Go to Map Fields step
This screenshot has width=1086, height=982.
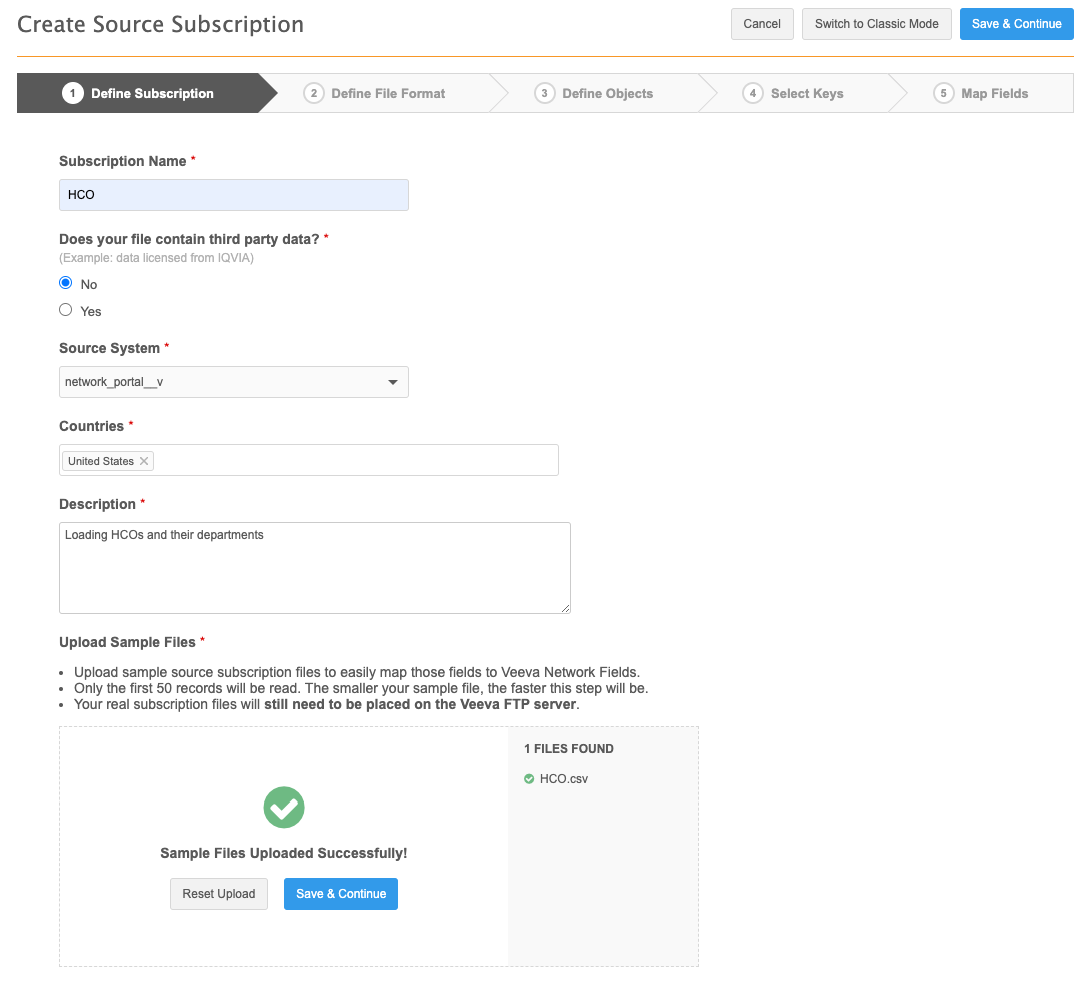point(994,93)
